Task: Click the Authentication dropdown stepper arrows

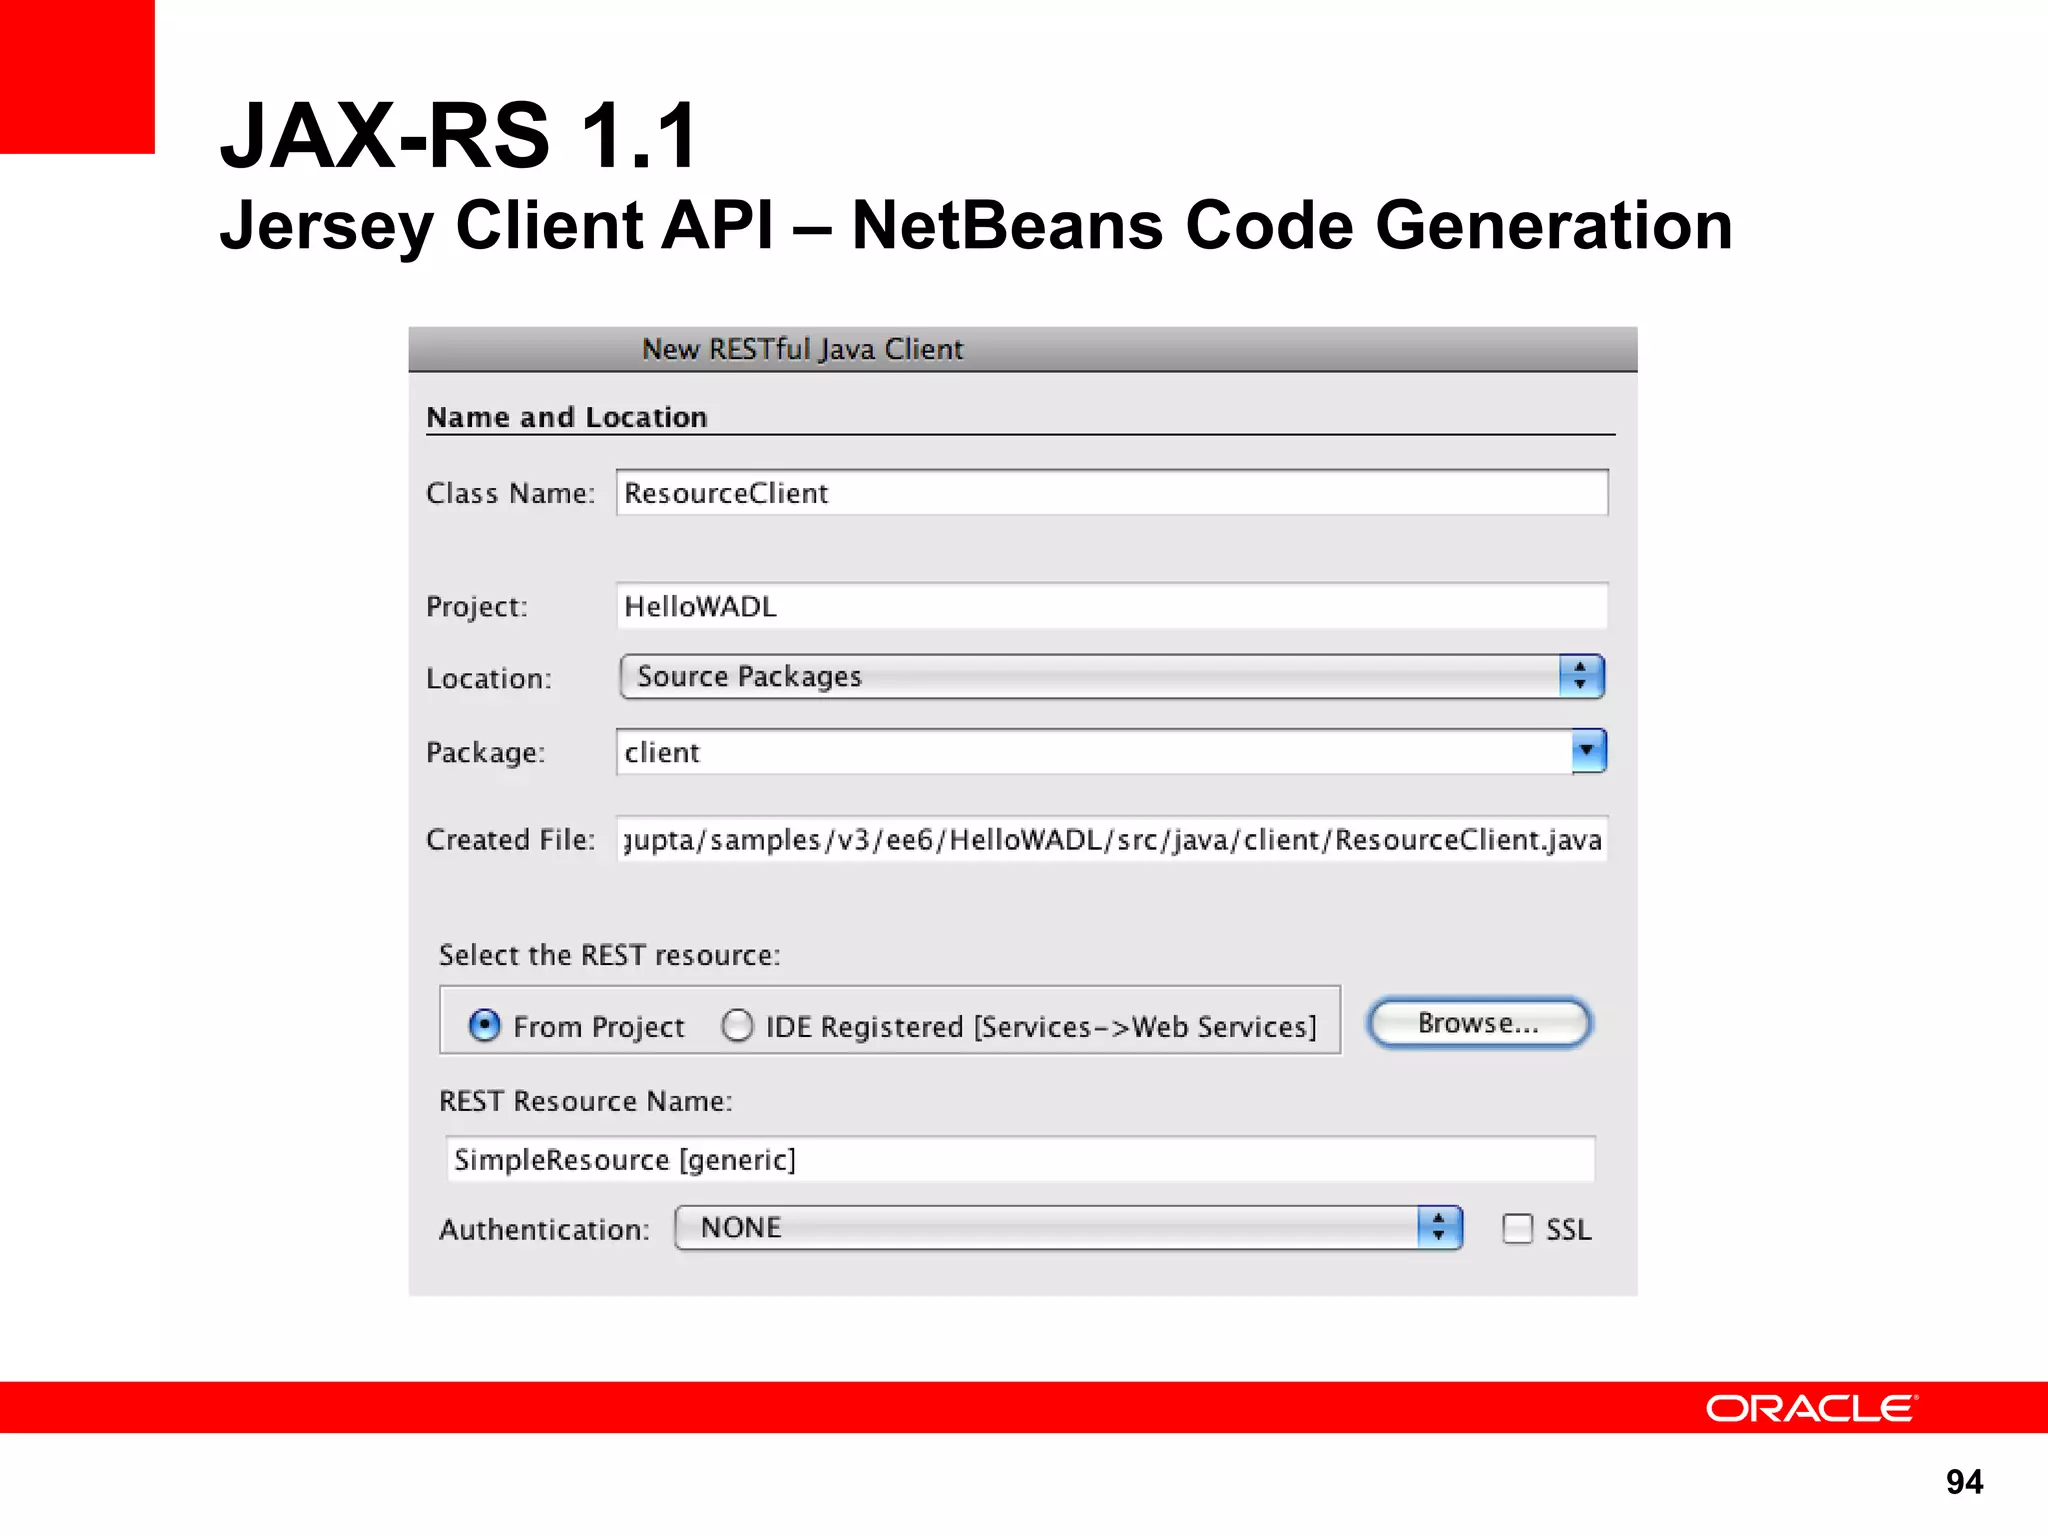Action: pos(1439,1228)
